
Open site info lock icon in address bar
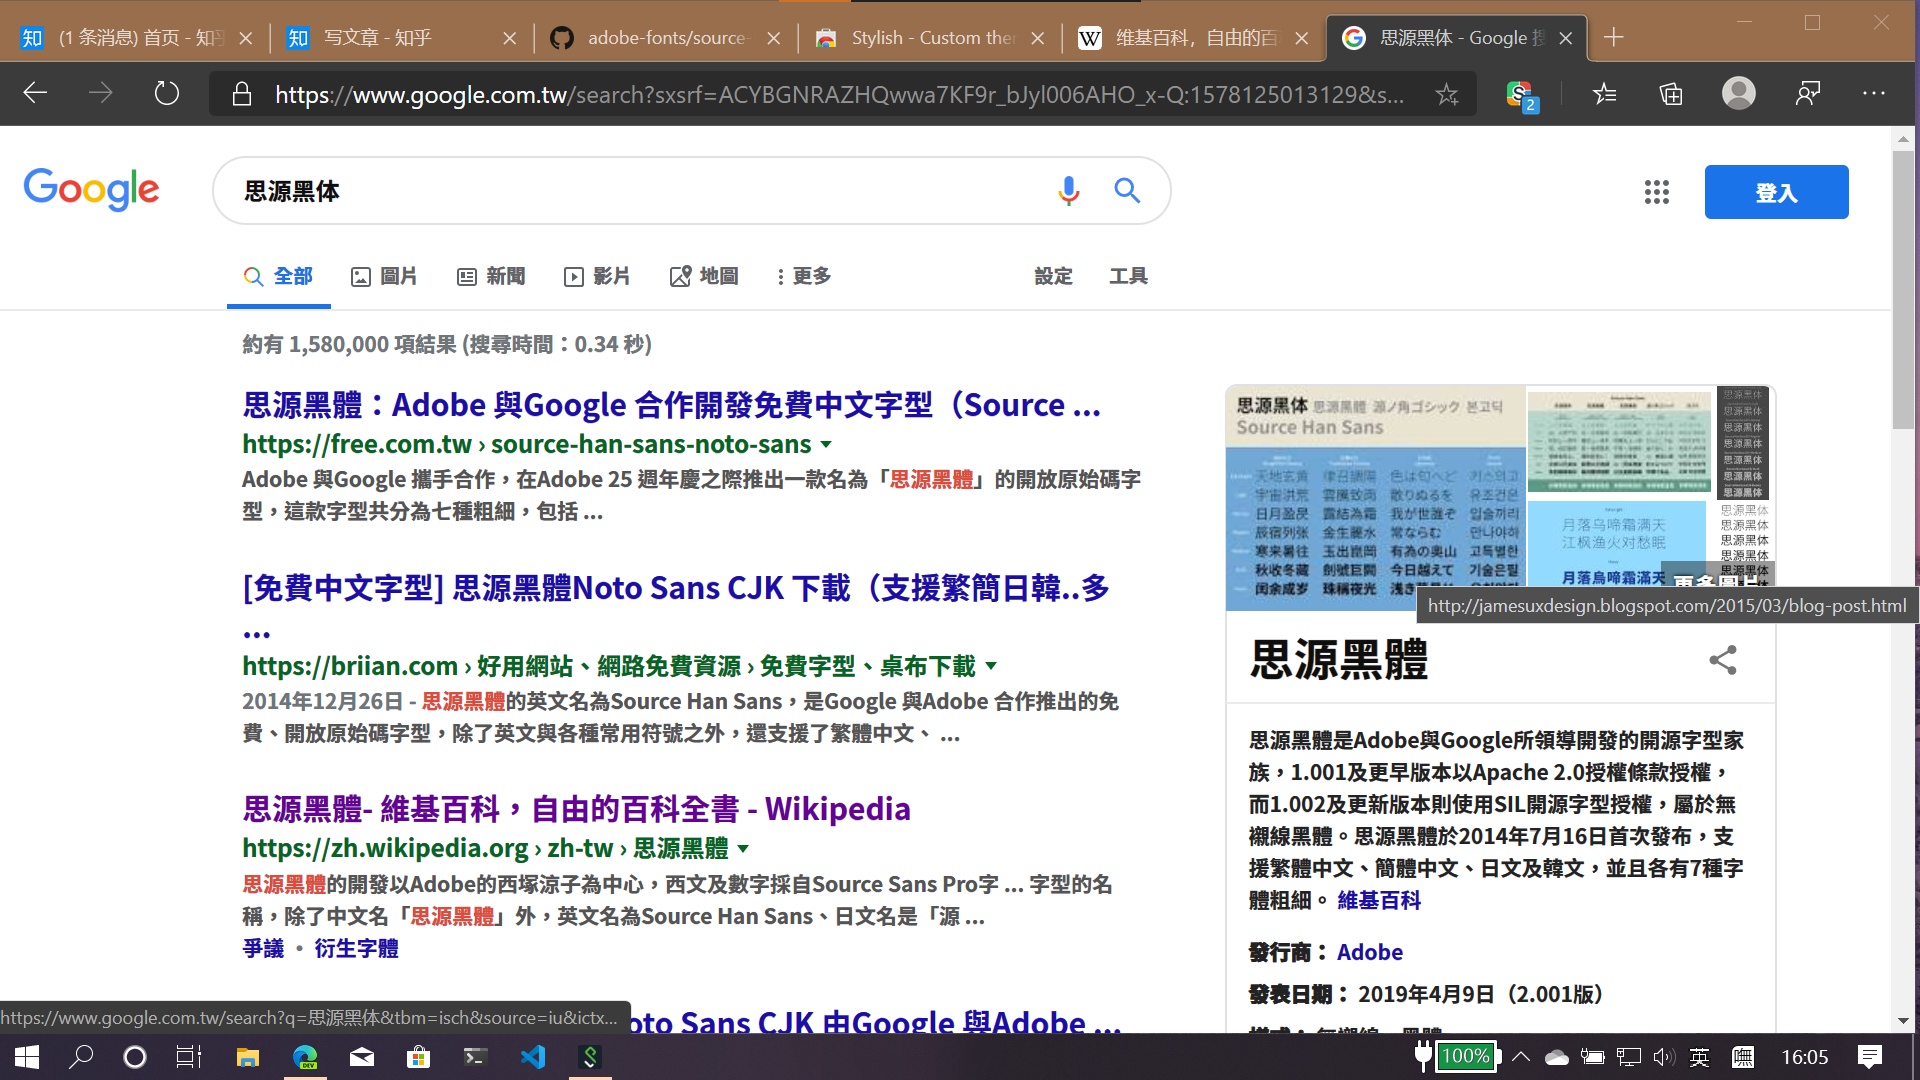[241, 94]
